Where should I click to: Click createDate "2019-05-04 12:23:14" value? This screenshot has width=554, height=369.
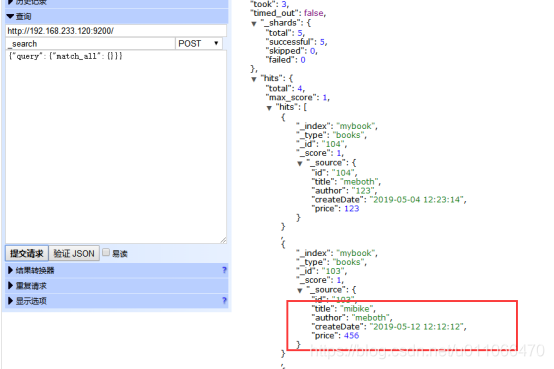[417, 200]
